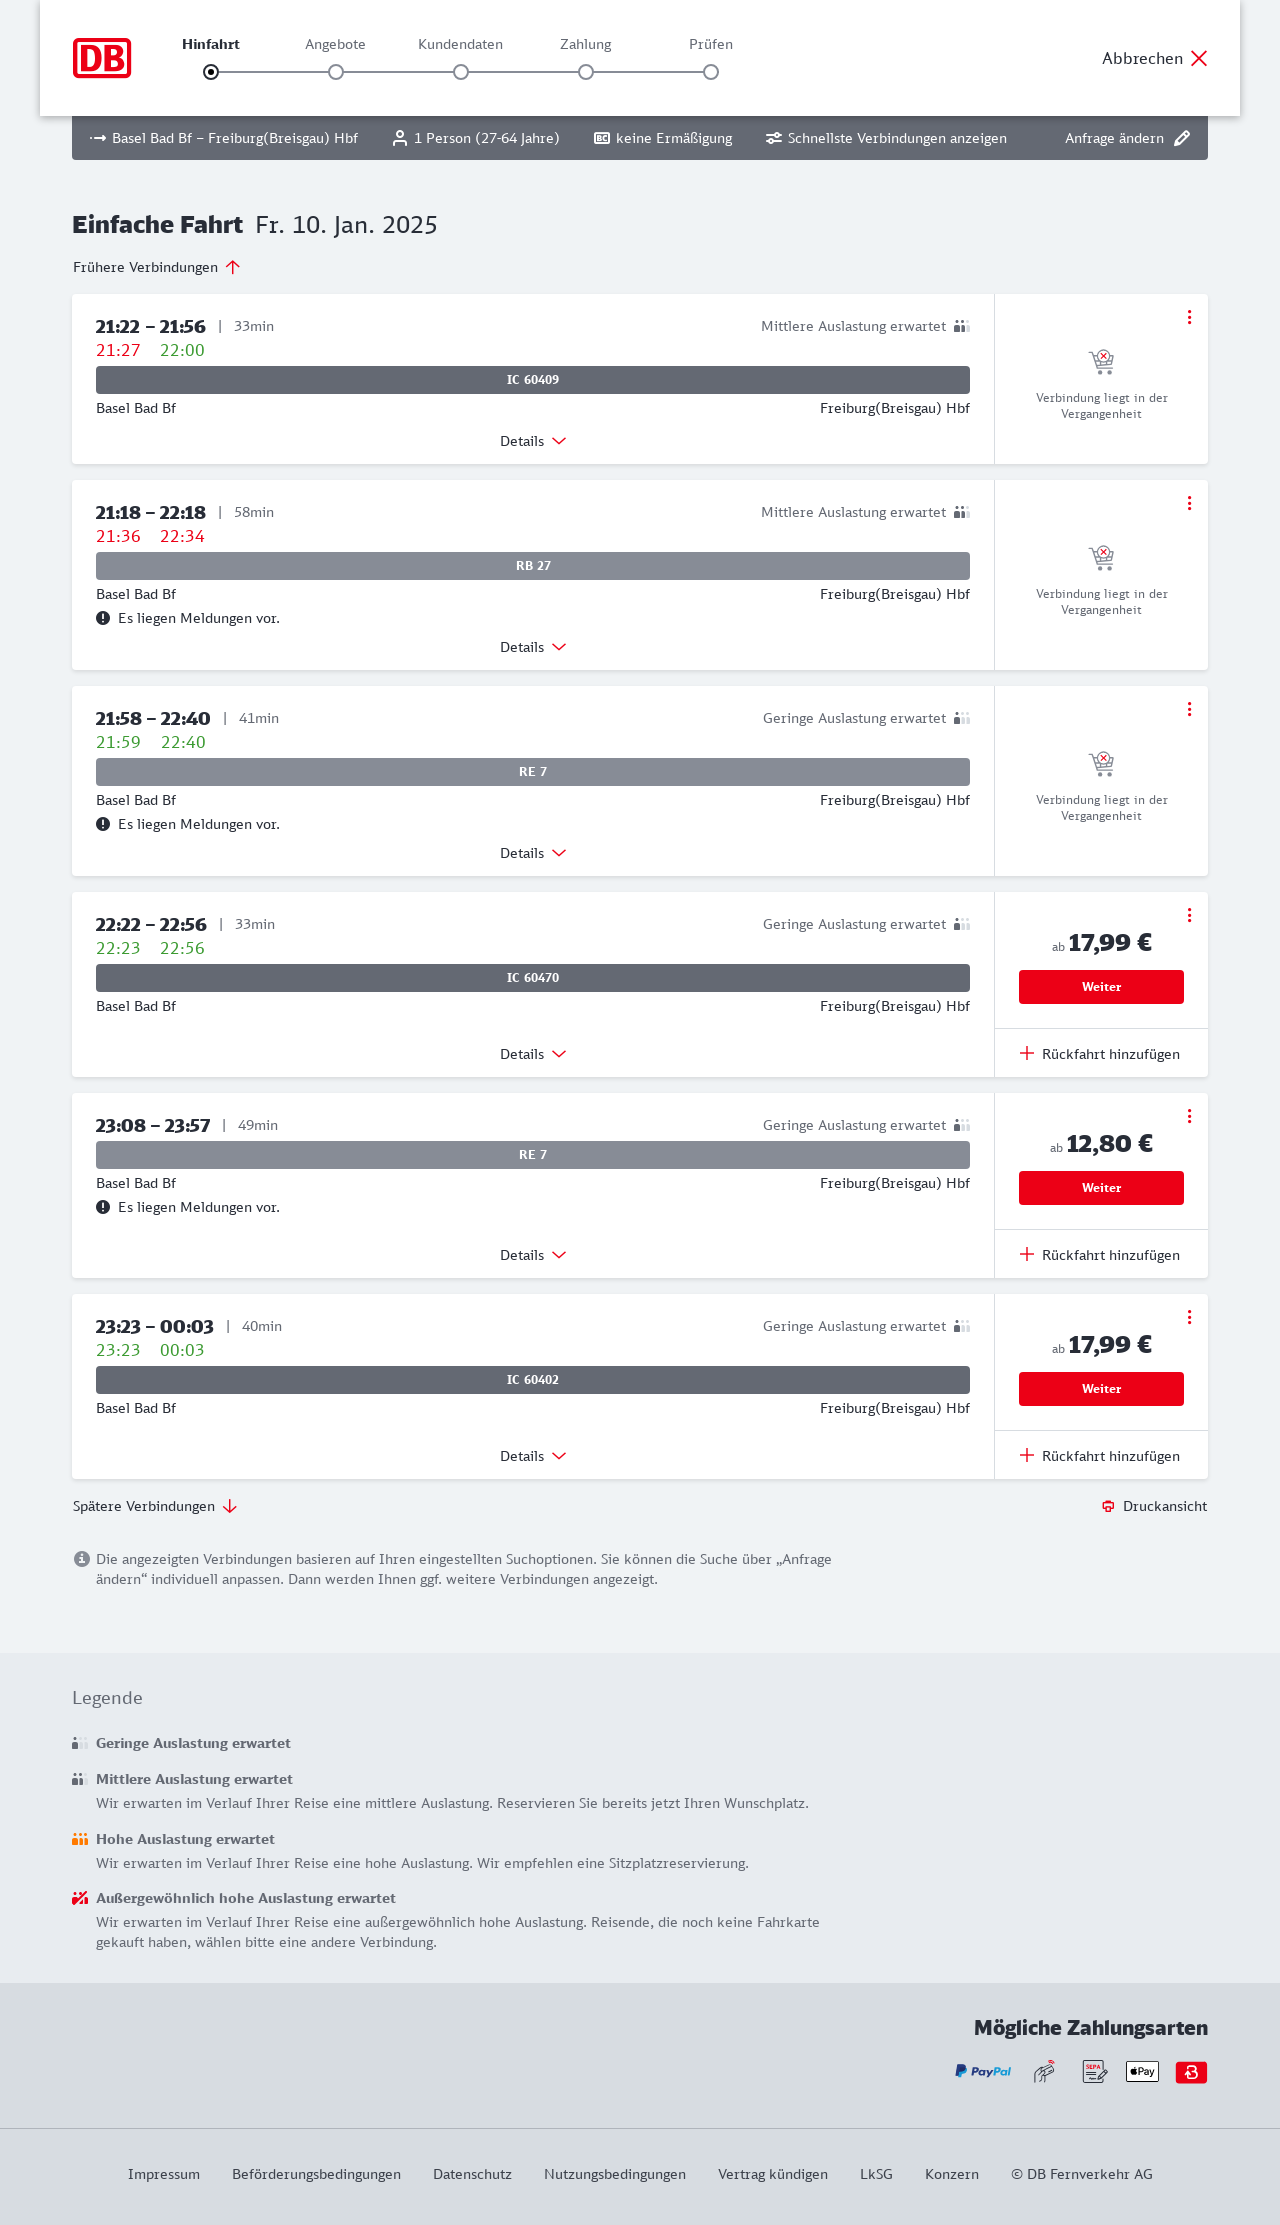Click the printer icon for Druckansicht
The image size is (1280, 2225).
pos(1108,1506)
